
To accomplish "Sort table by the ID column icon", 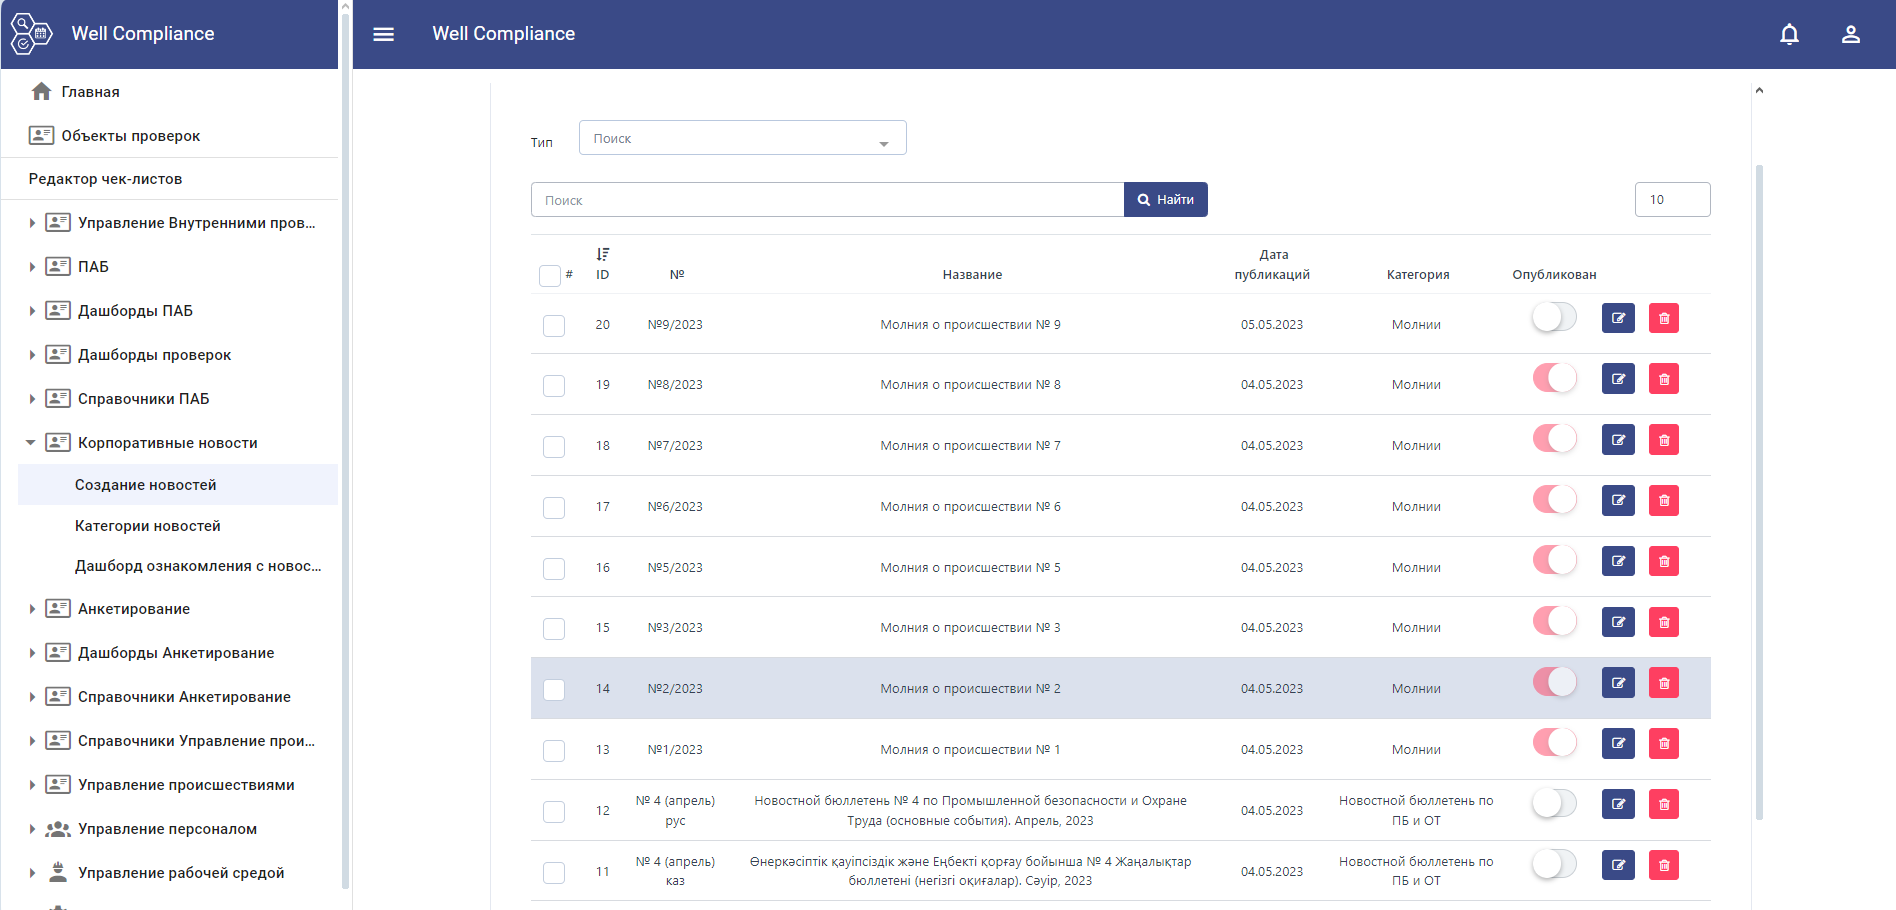I will (x=602, y=255).
